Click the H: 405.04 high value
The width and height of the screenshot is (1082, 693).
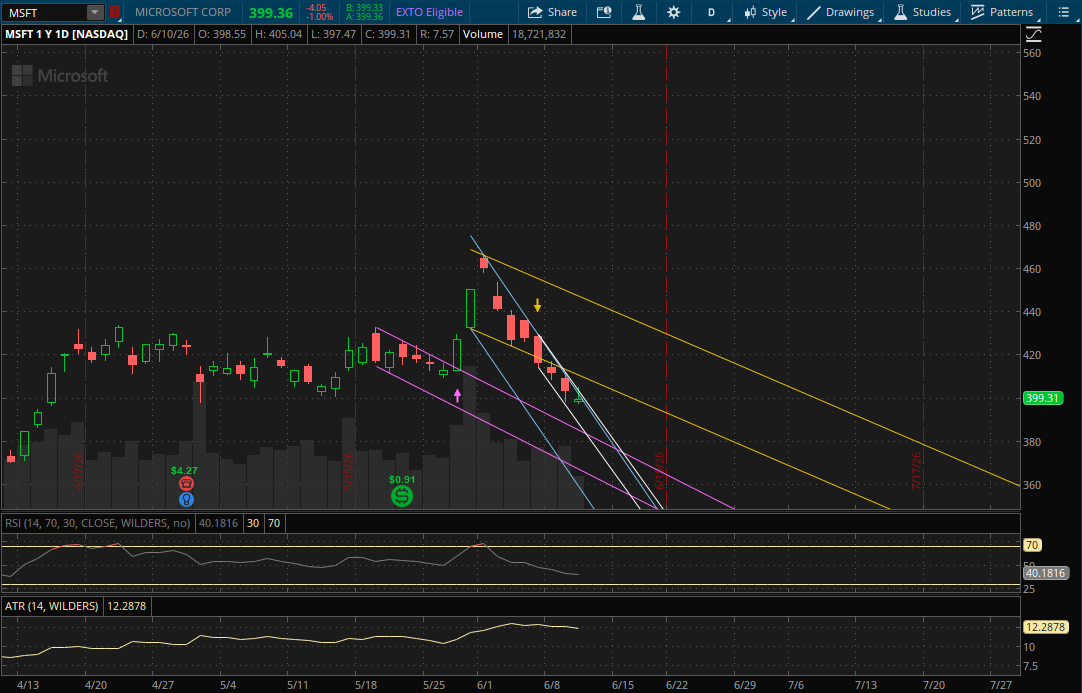click(x=278, y=34)
